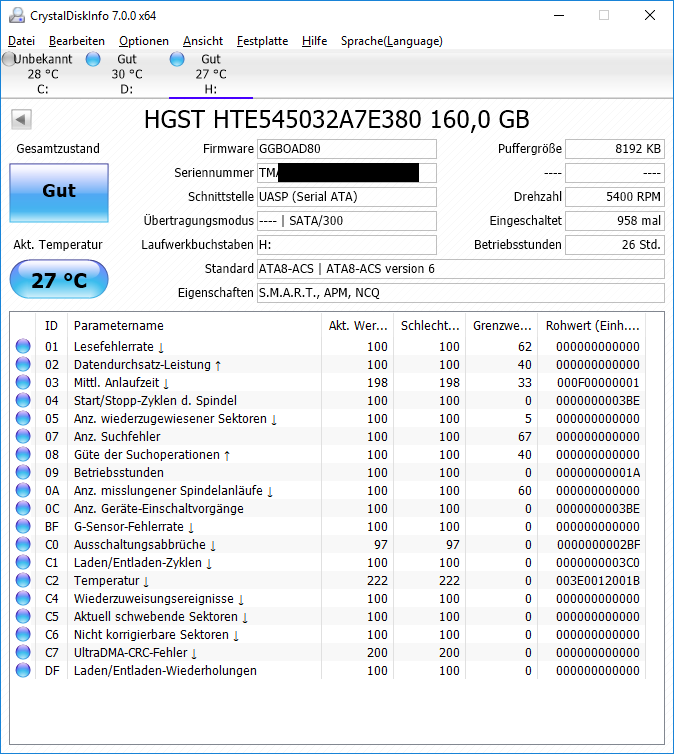Viewport: 674px width, 754px height.
Task: Click status icon for Mittl. Anlaufzeit row
Action: pyautogui.click(x=23, y=382)
